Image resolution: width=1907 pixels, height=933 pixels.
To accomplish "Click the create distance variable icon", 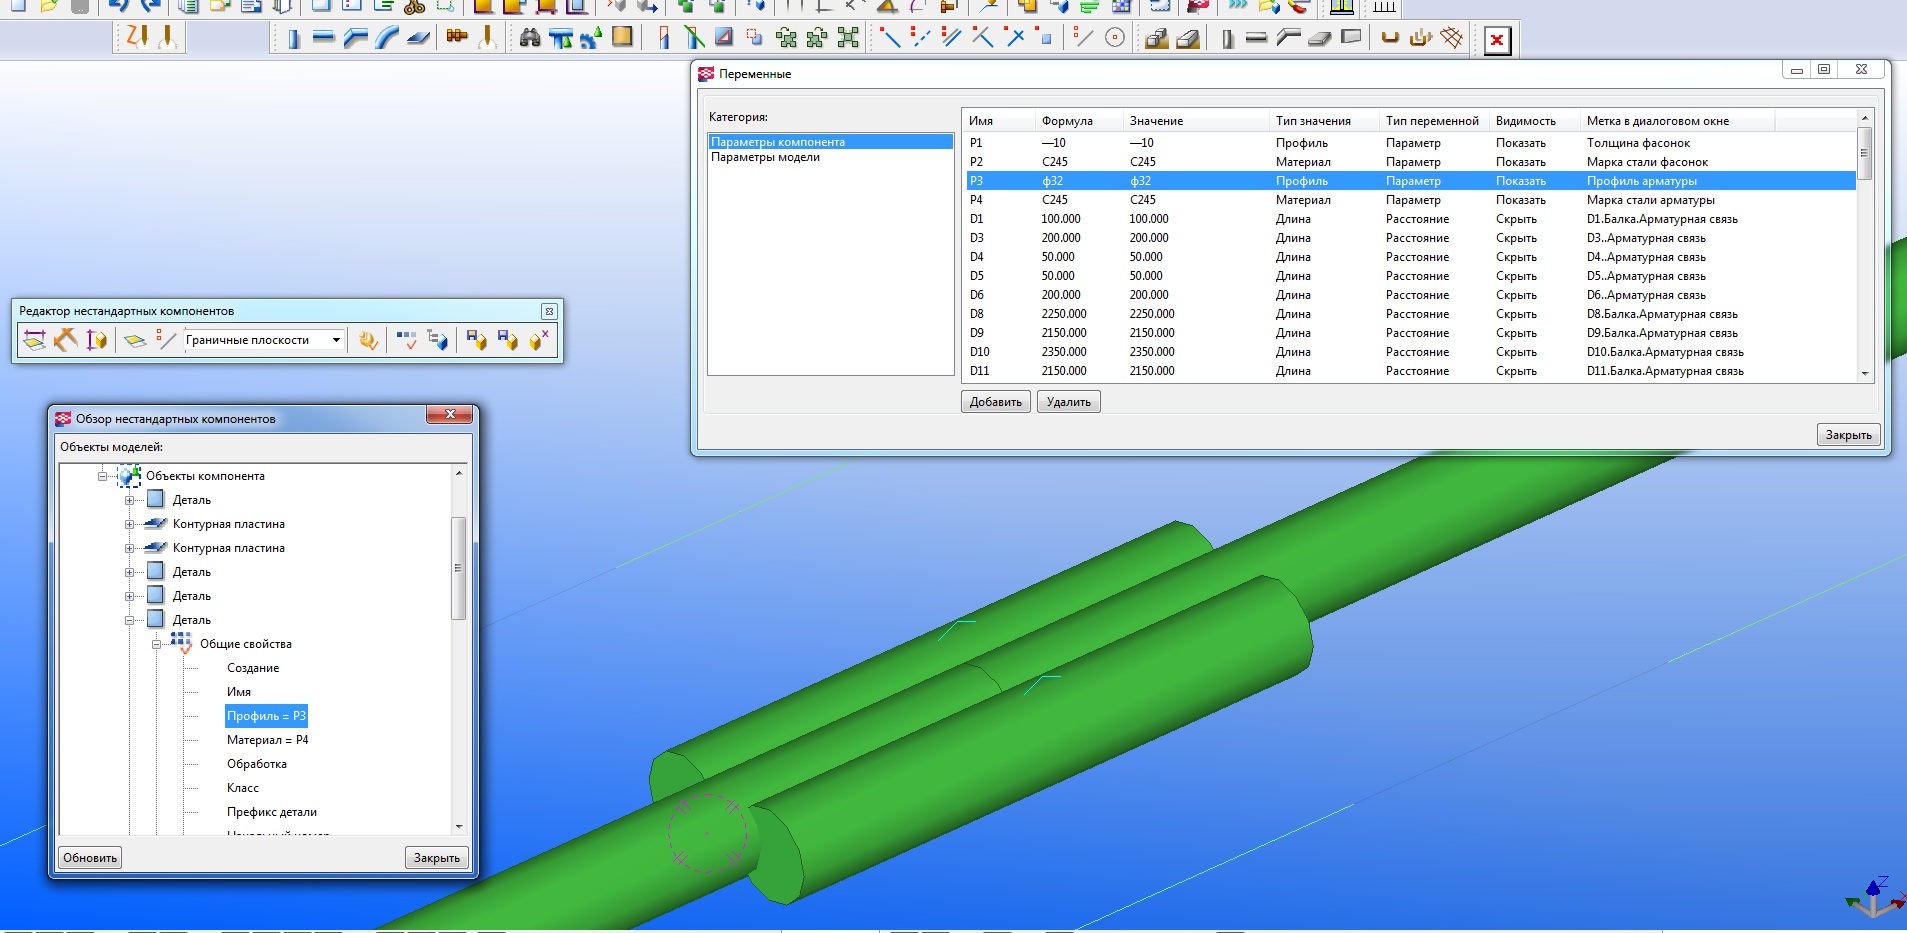I will [34, 340].
